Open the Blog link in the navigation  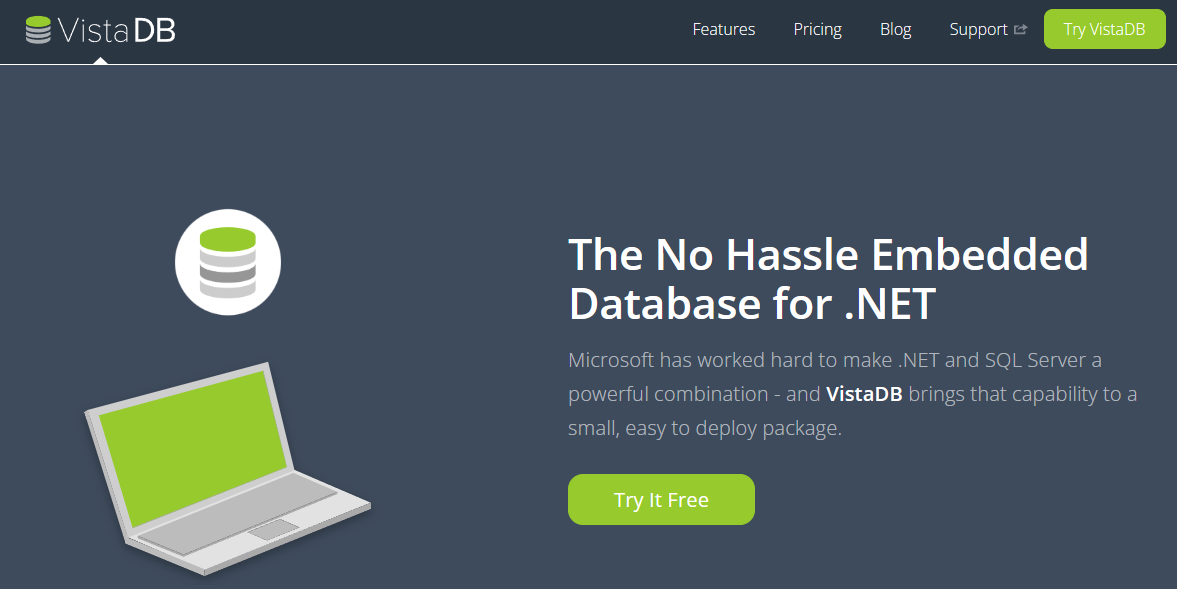[x=896, y=29]
